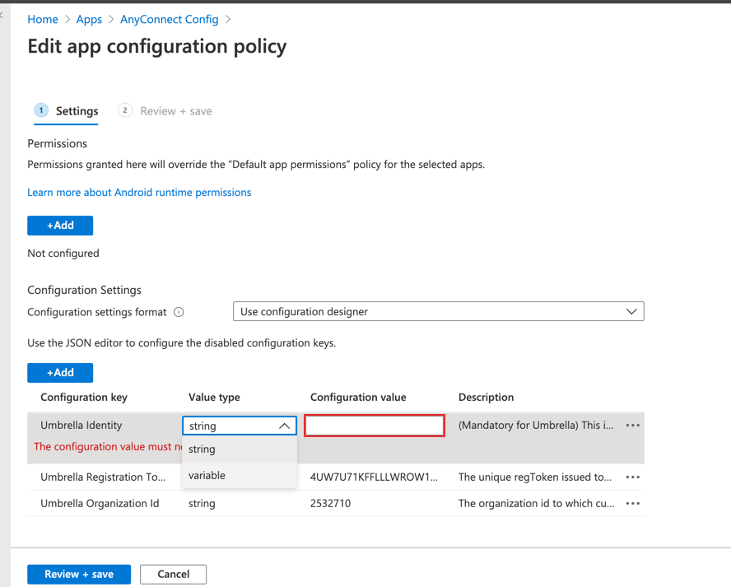
Task: Focus the empty Umbrella Identity configuration value field
Action: click(374, 426)
